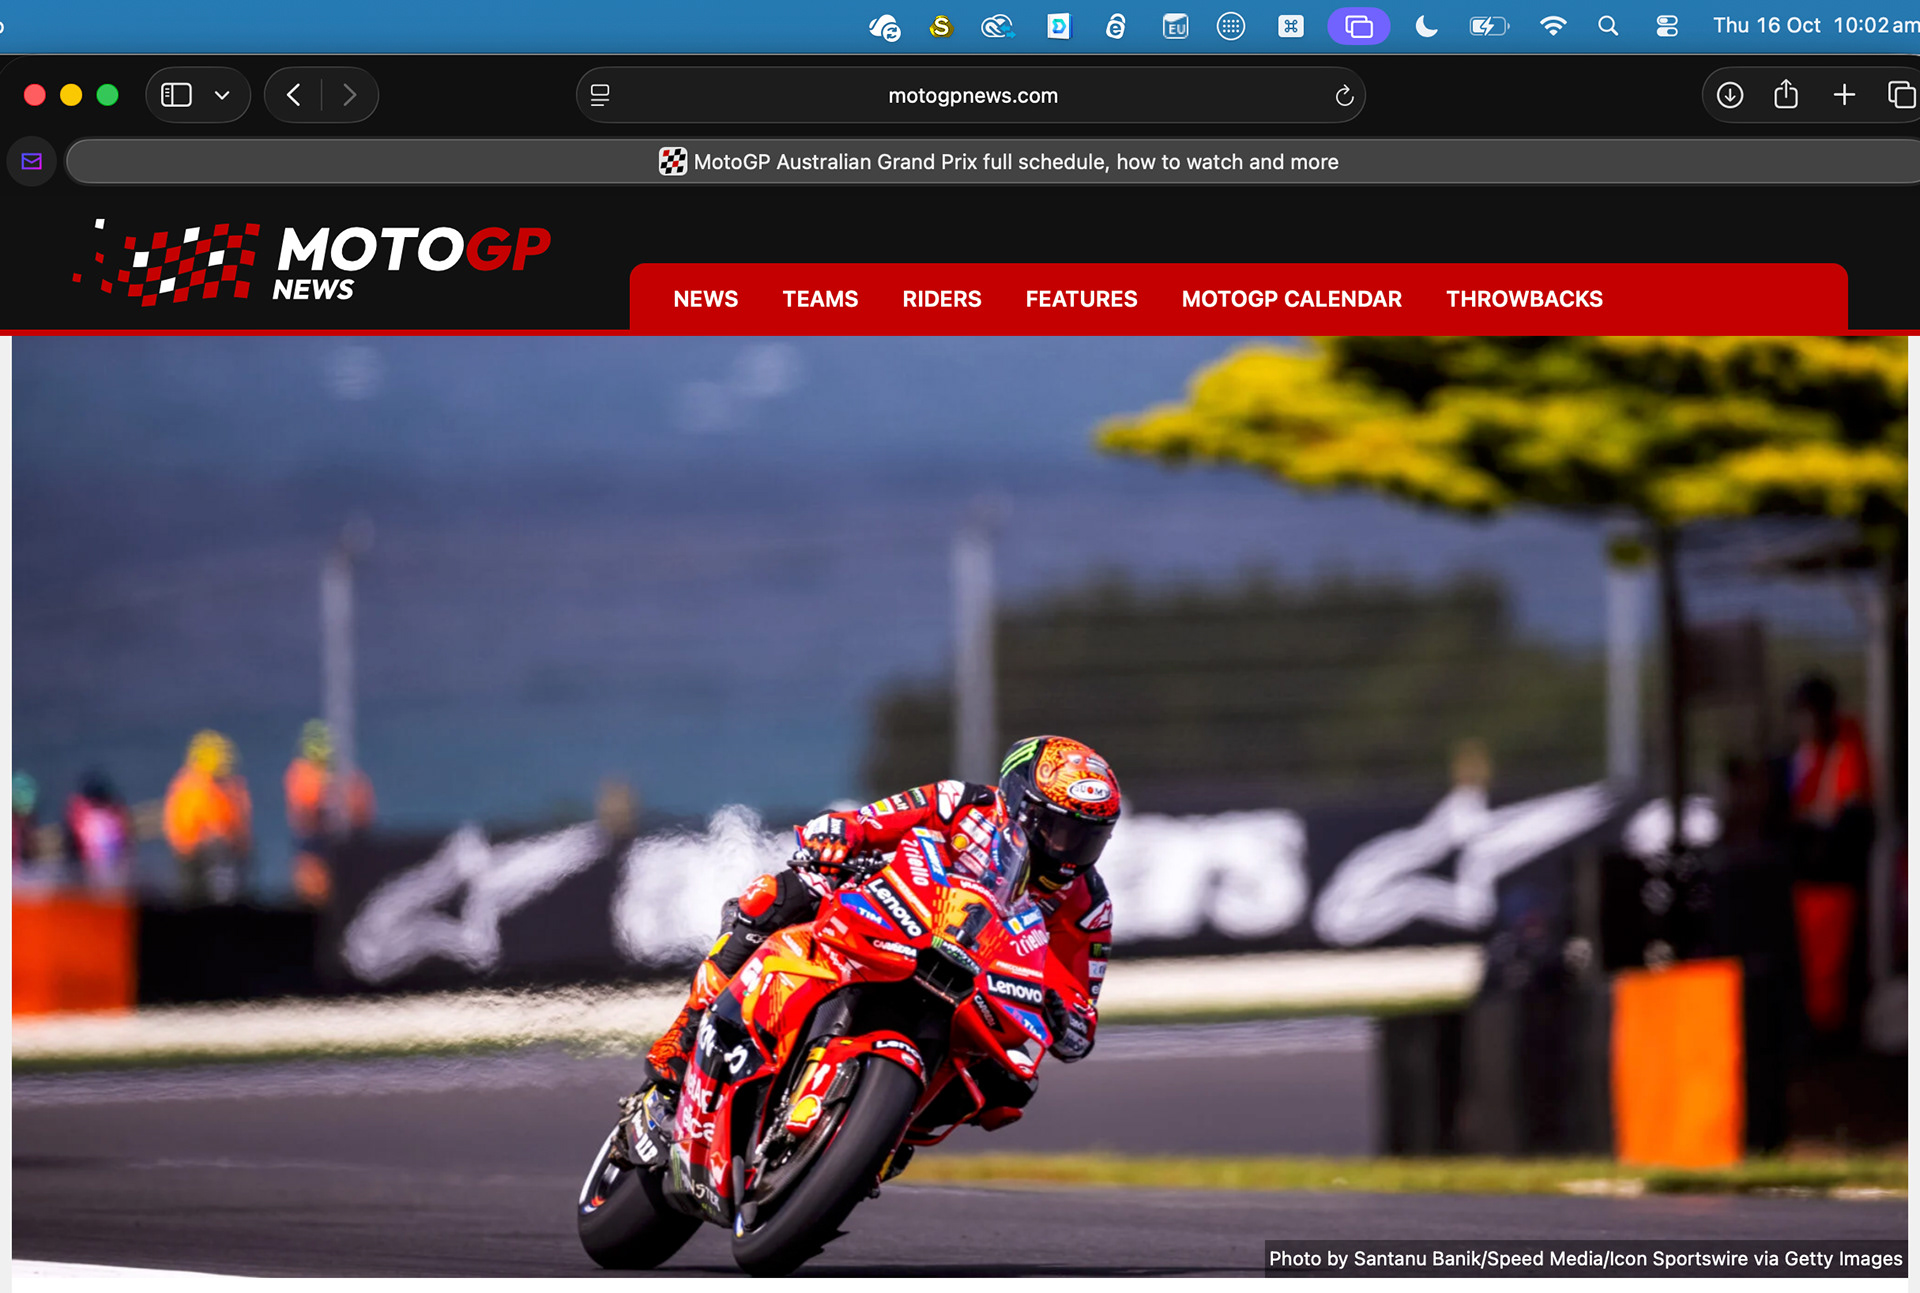The image size is (1920, 1293).
Task: Select the MotoGP Australian Grand Prix tab
Action: pyautogui.click(x=998, y=161)
